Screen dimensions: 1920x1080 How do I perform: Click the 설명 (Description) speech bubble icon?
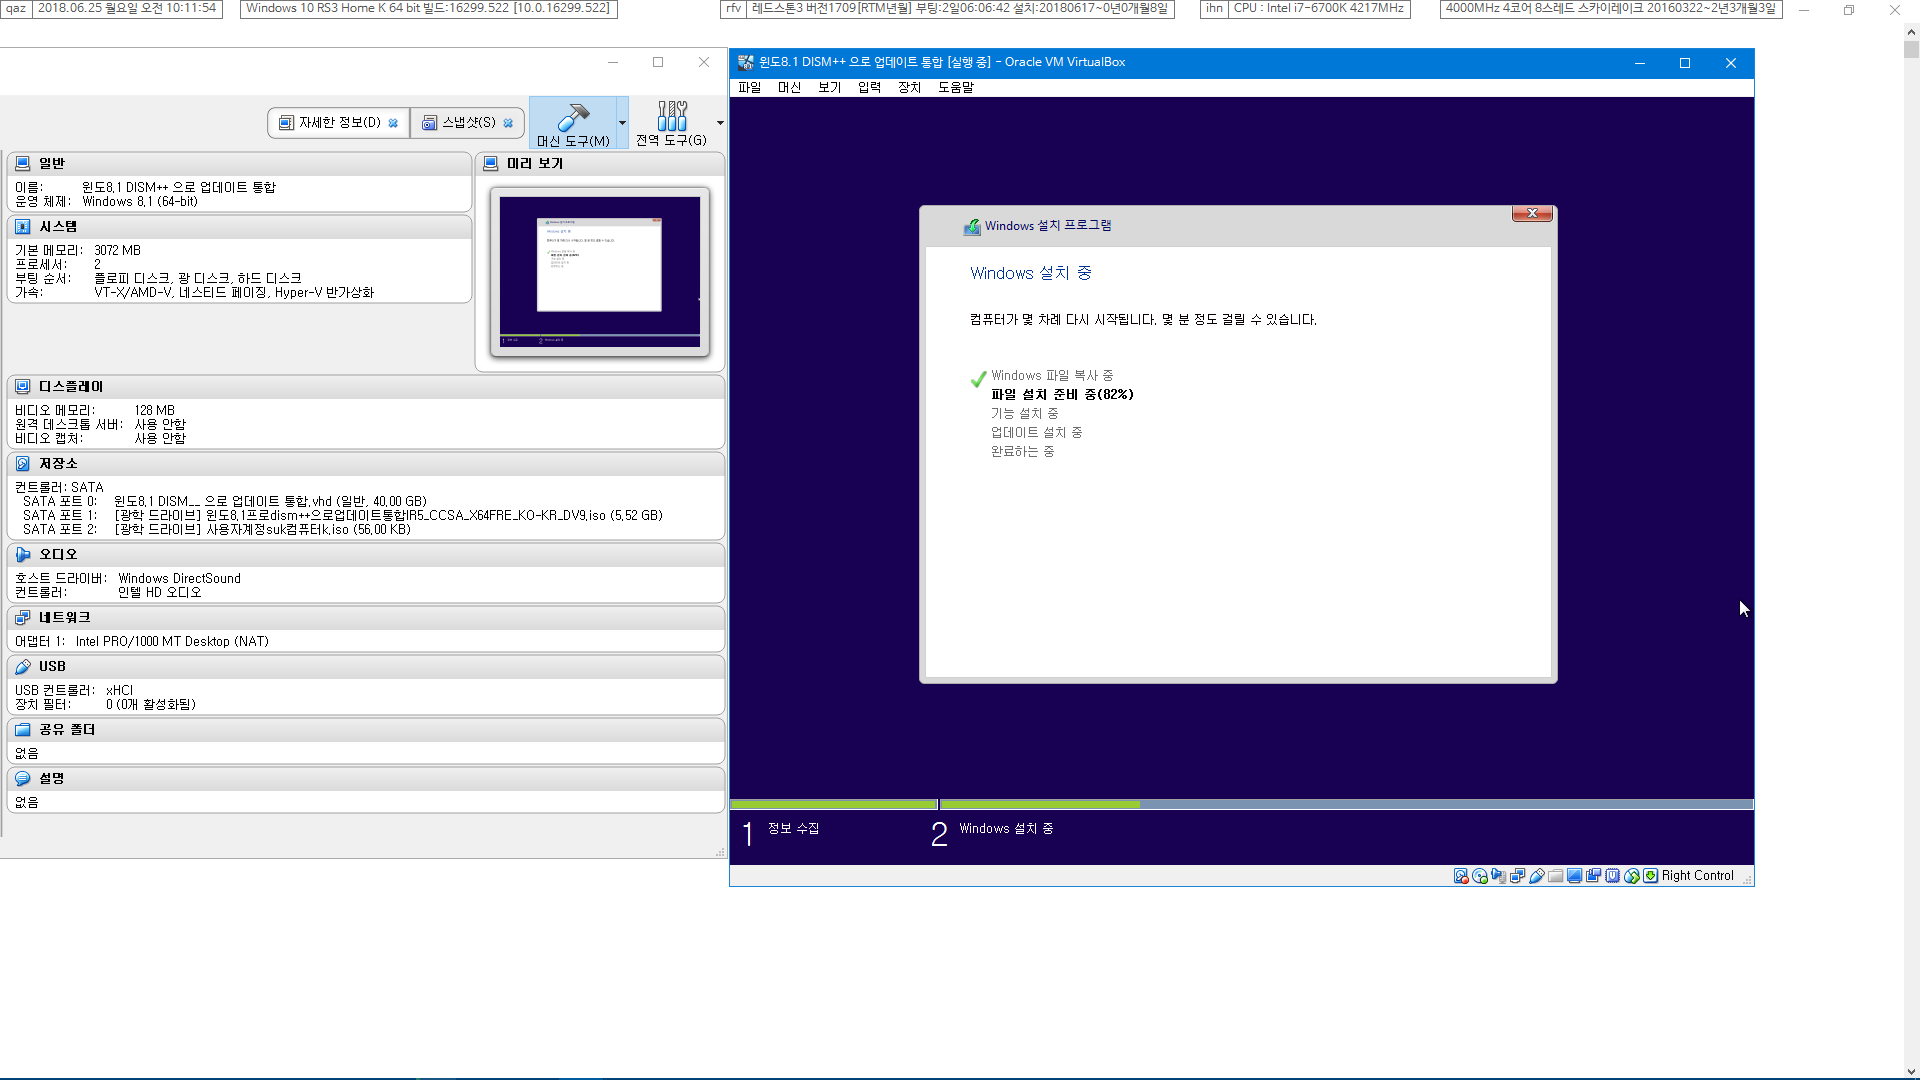[x=23, y=778]
